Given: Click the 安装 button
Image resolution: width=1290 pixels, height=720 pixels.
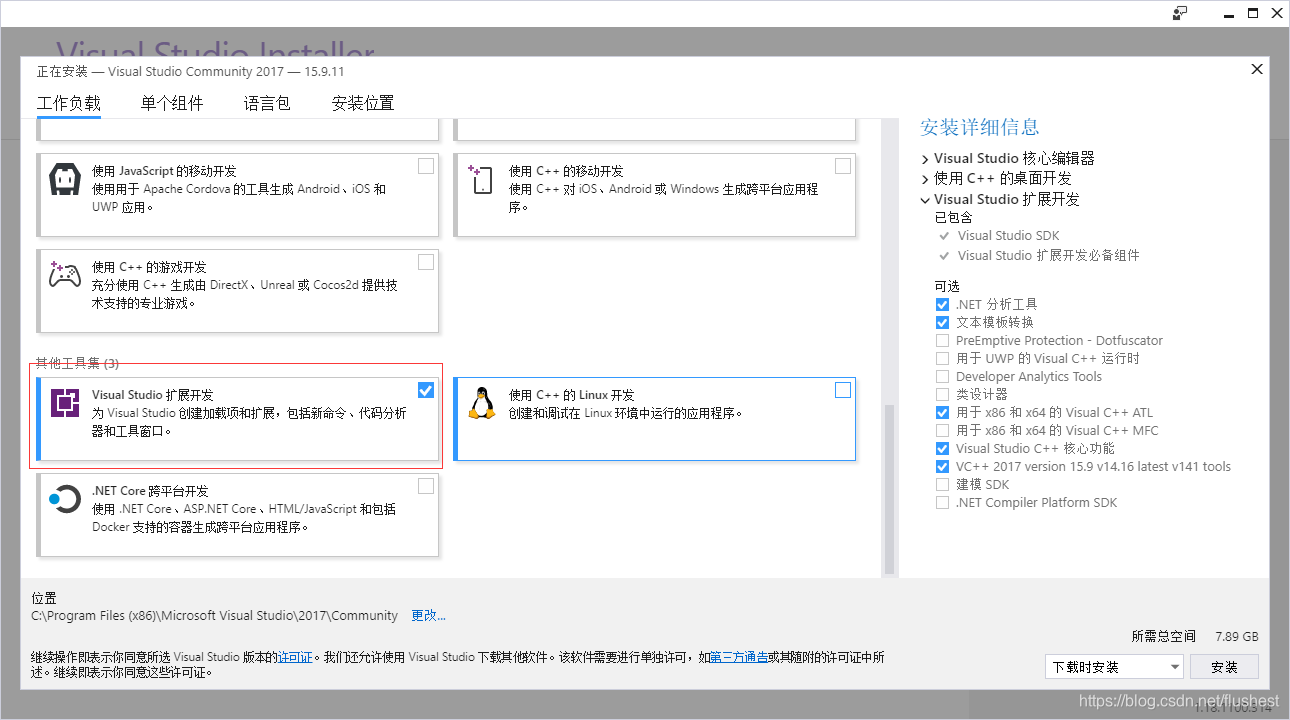Looking at the screenshot, I should click(x=1224, y=667).
